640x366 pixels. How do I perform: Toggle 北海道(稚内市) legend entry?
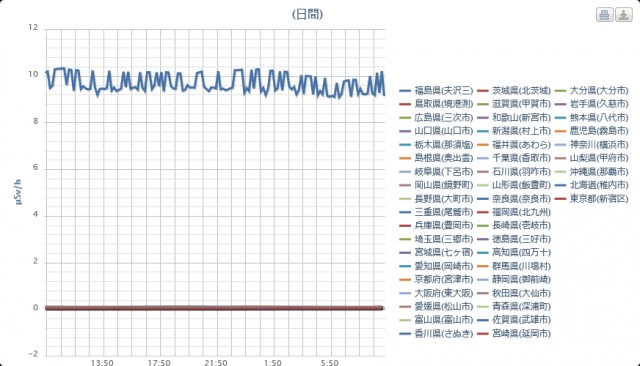click(591, 185)
